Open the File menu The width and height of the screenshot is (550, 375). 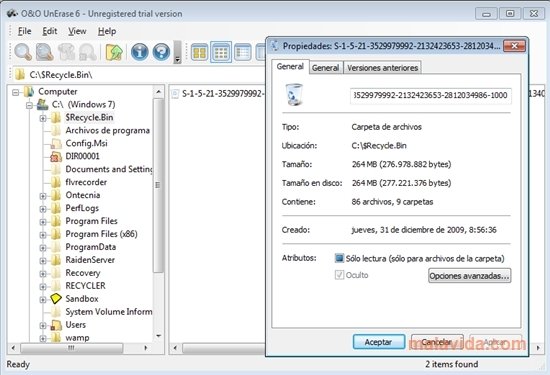point(24,31)
